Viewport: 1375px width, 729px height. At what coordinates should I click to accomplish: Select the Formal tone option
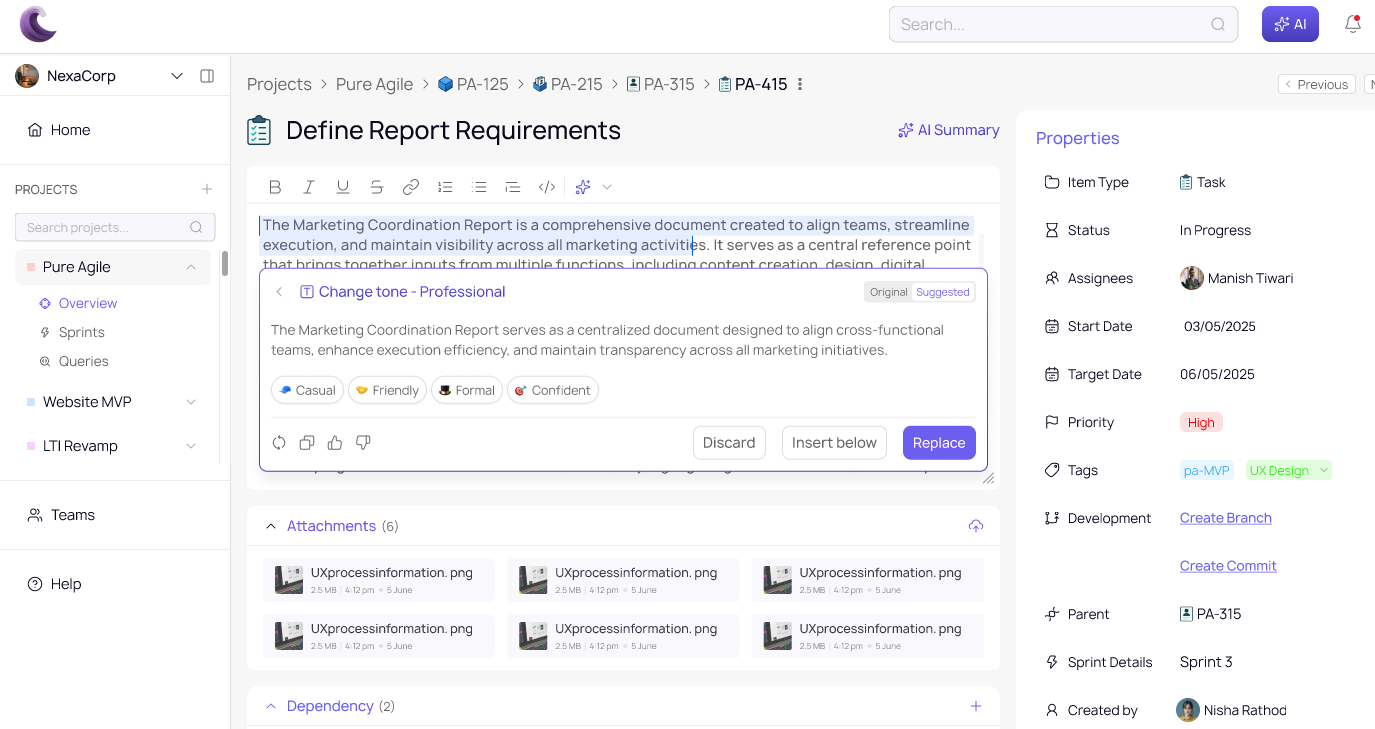(x=466, y=390)
